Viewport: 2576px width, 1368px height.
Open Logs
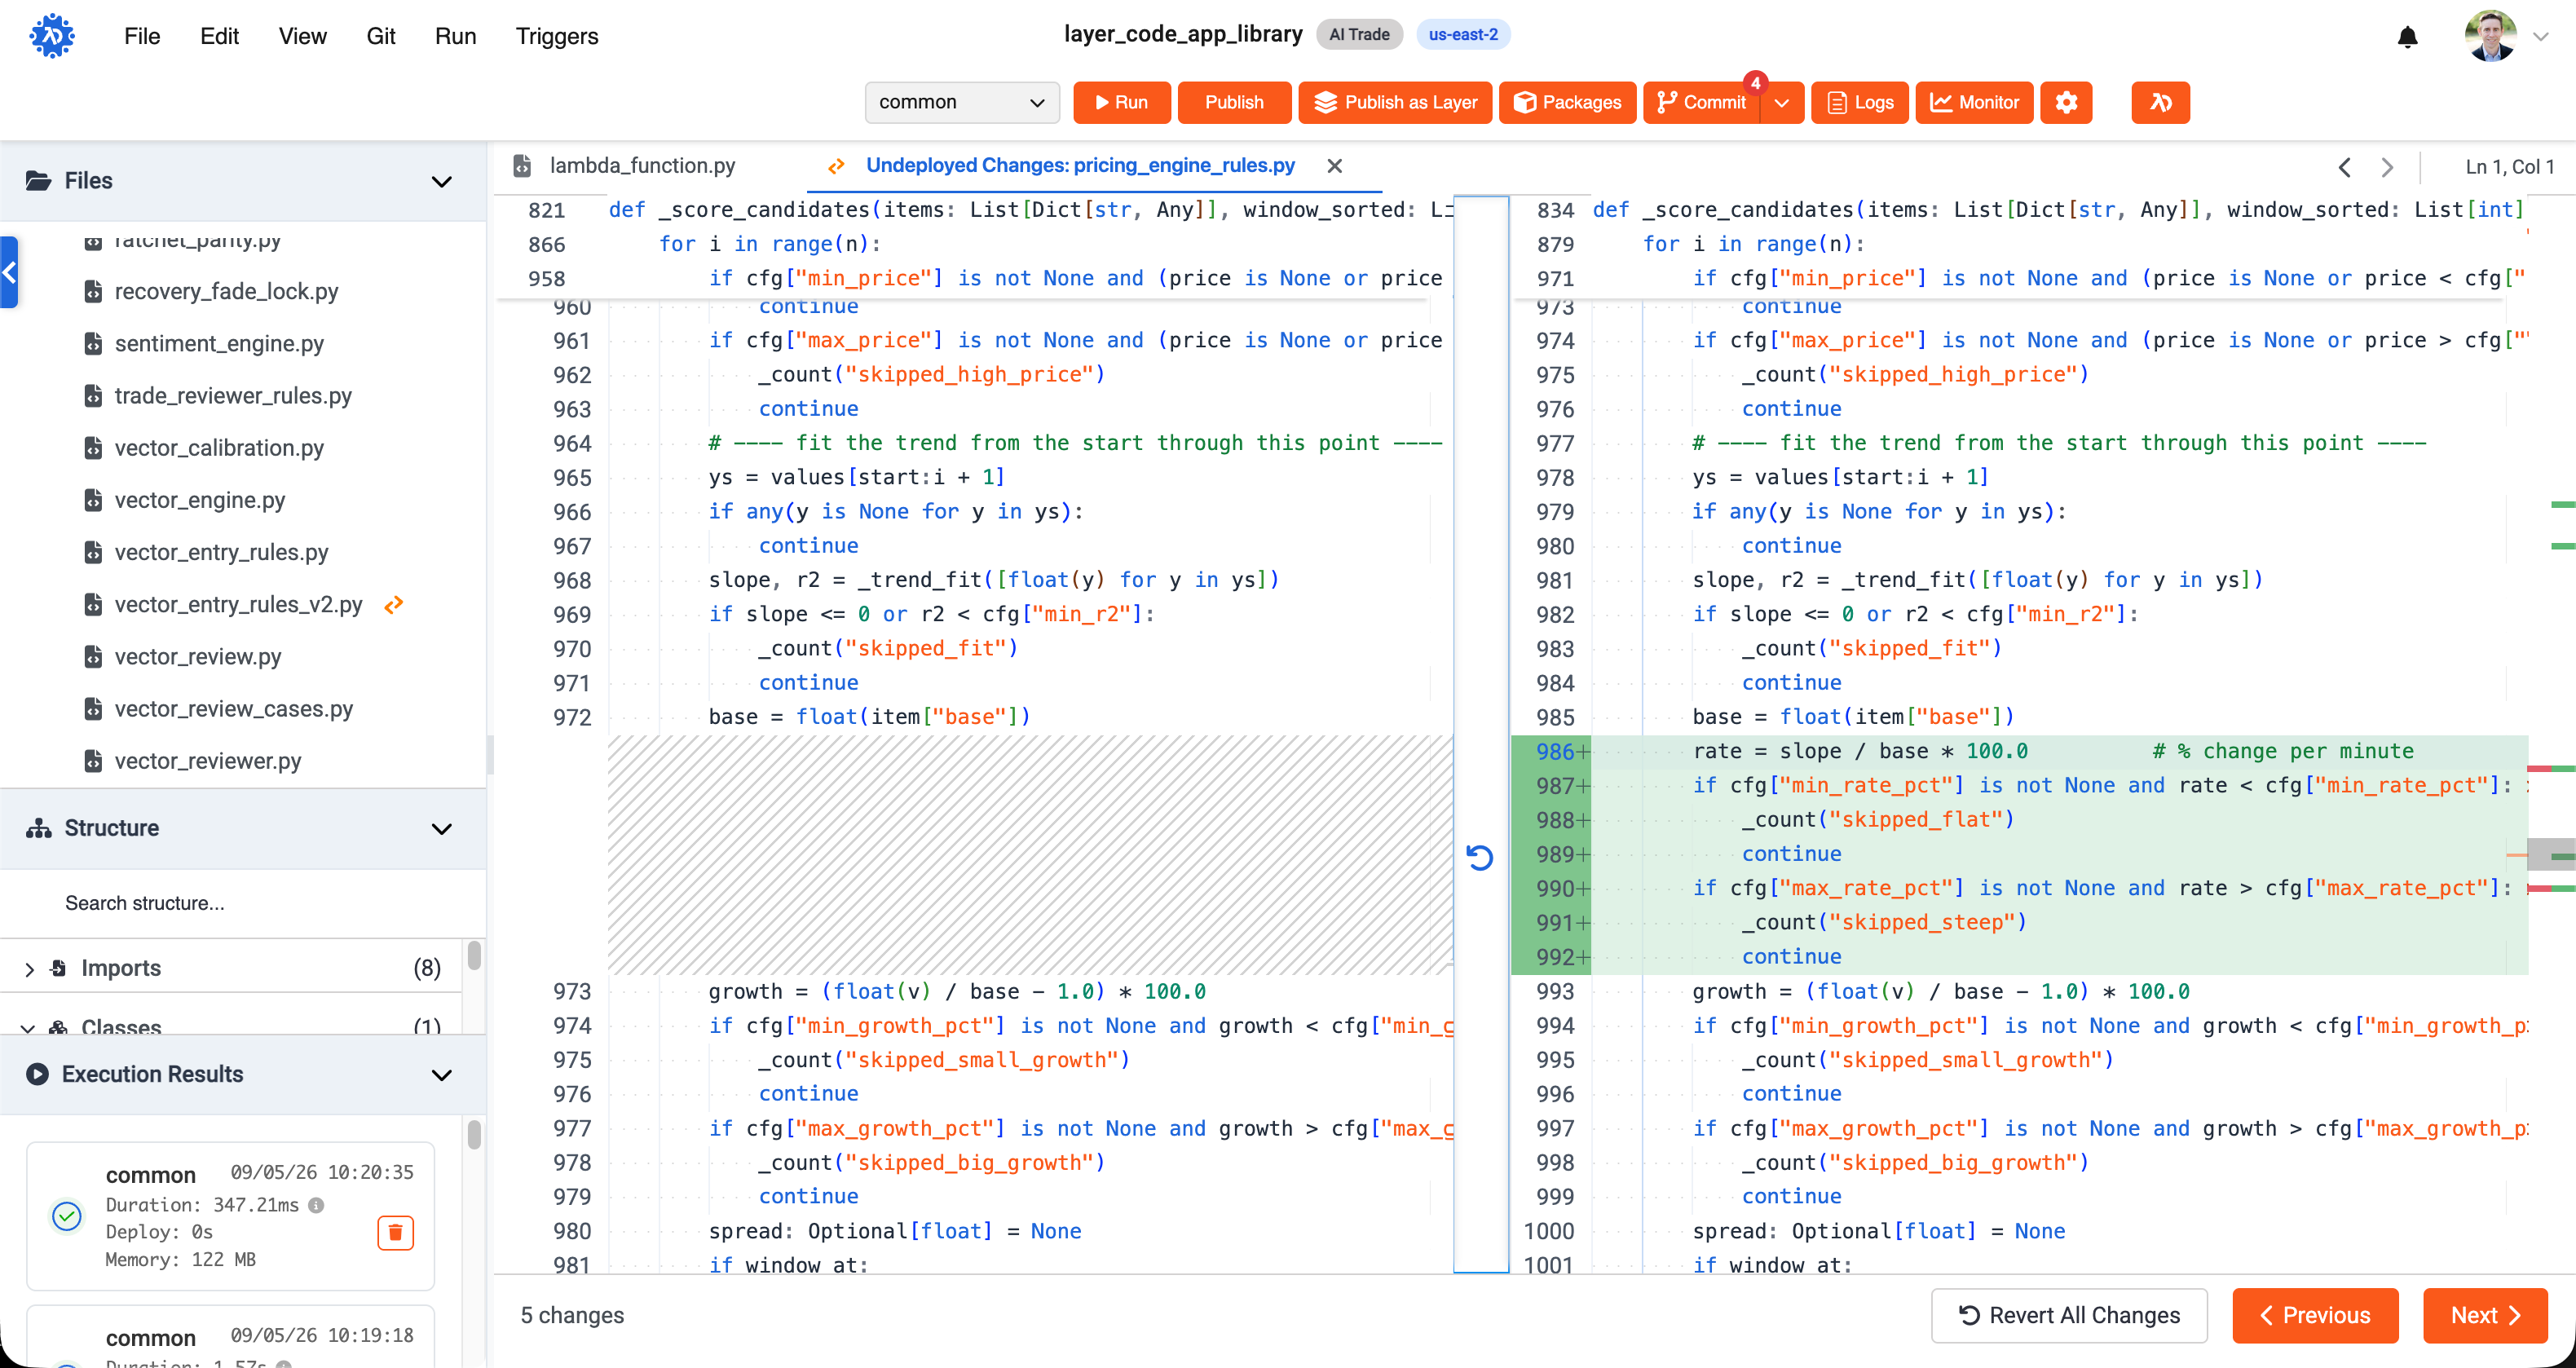tap(1859, 102)
